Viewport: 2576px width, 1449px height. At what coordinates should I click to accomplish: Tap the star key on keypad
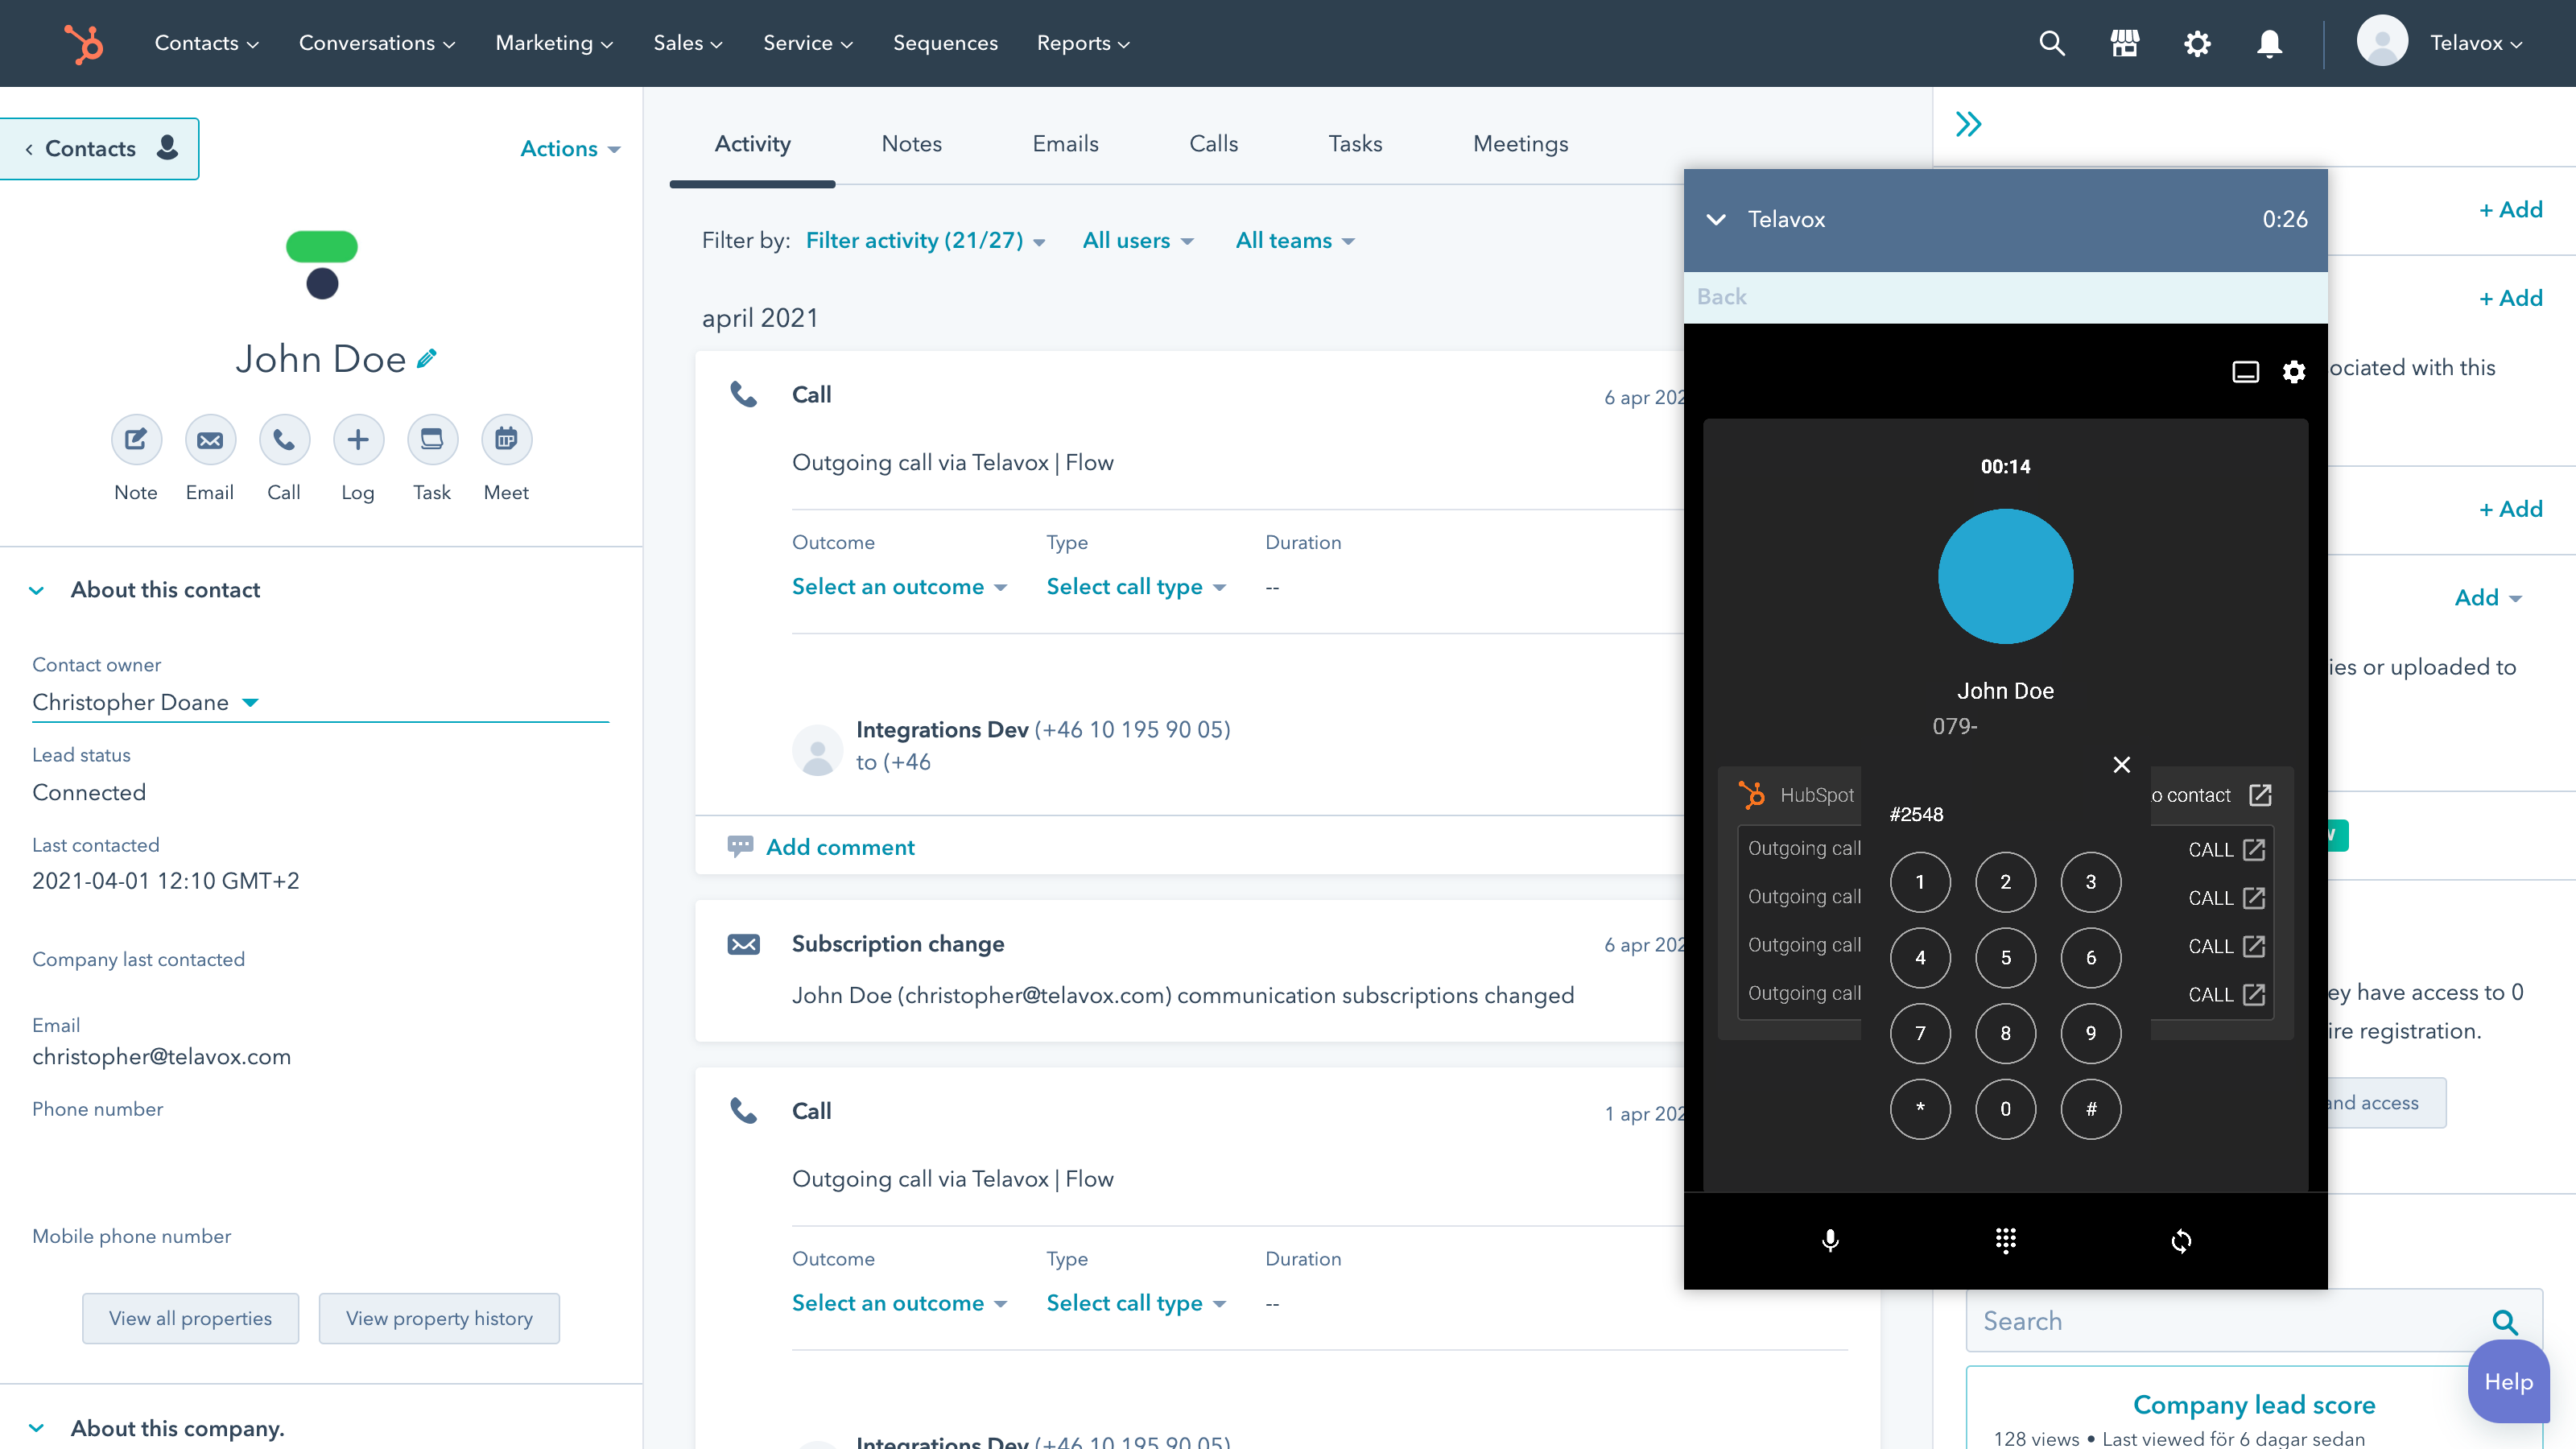point(1920,1109)
